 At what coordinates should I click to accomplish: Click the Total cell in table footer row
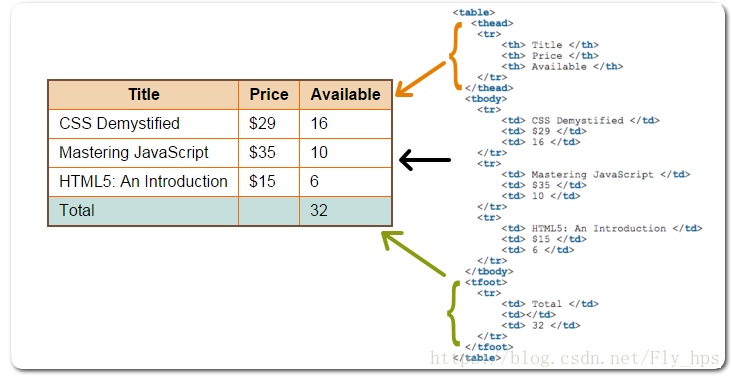(144, 211)
